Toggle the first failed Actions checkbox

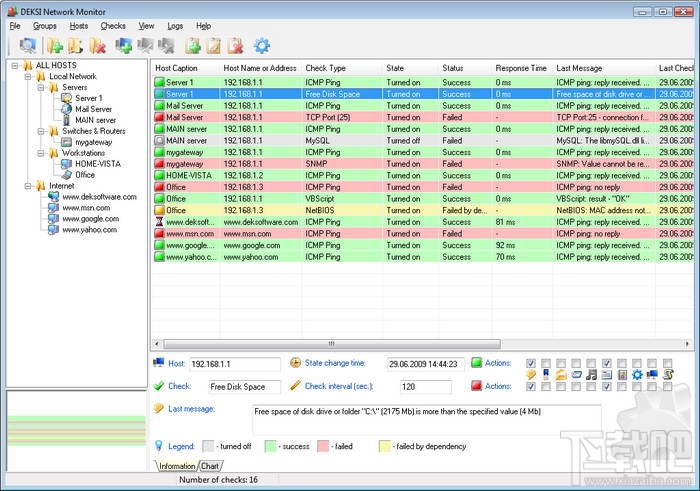coord(532,386)
